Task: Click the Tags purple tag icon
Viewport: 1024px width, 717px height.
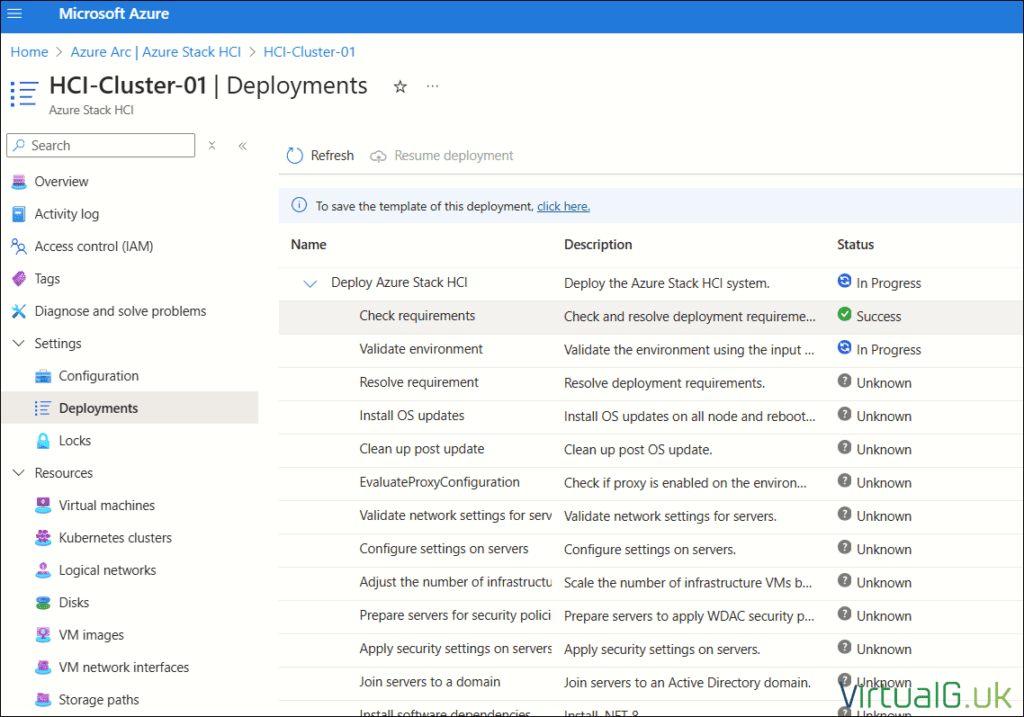Action: pos(19,279)
